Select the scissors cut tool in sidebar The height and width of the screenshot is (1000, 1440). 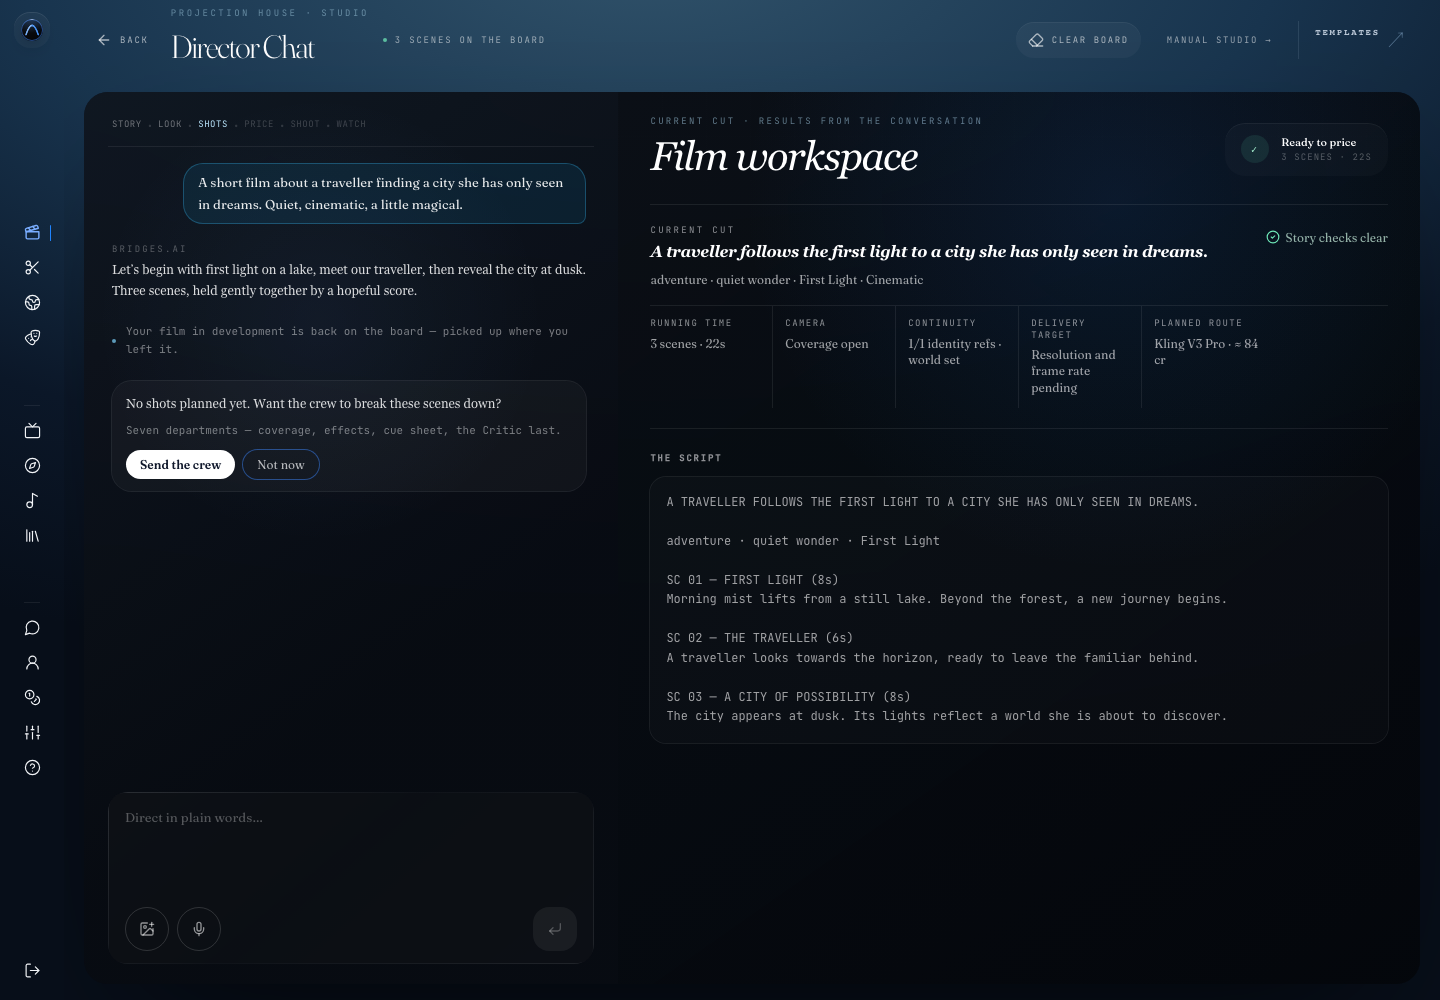(32, 268)
